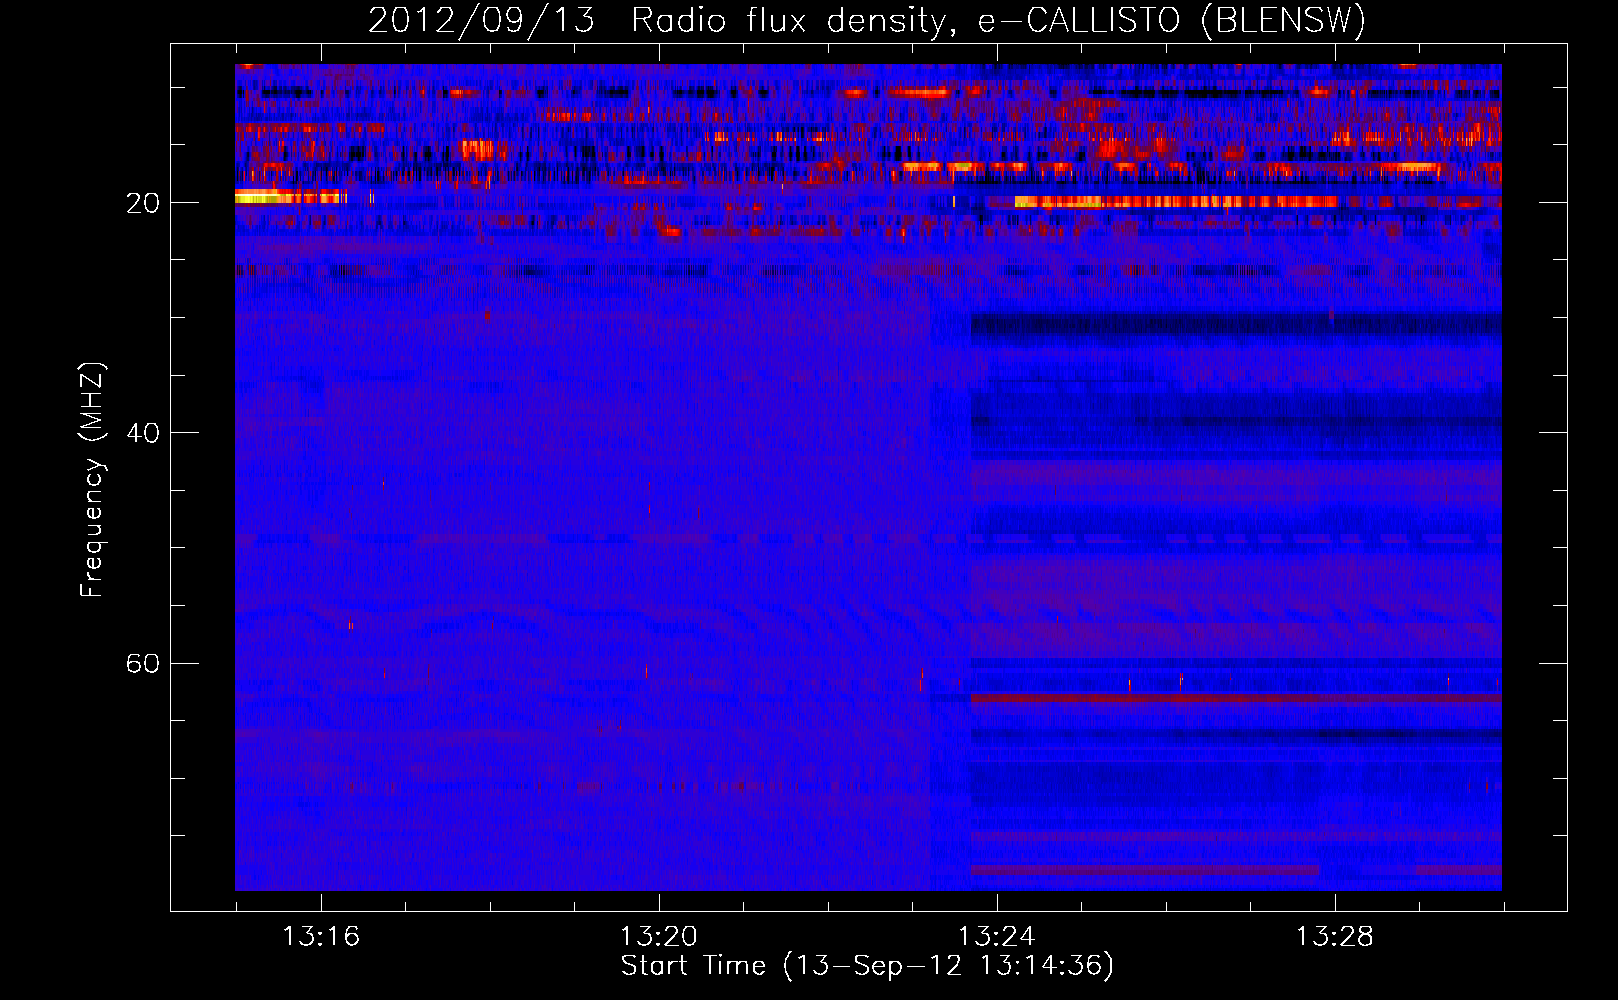Click the 'Frequency (MHZ)' axis label
The height and width of the screenshot is (1000, 1618).
click(92, 480)
